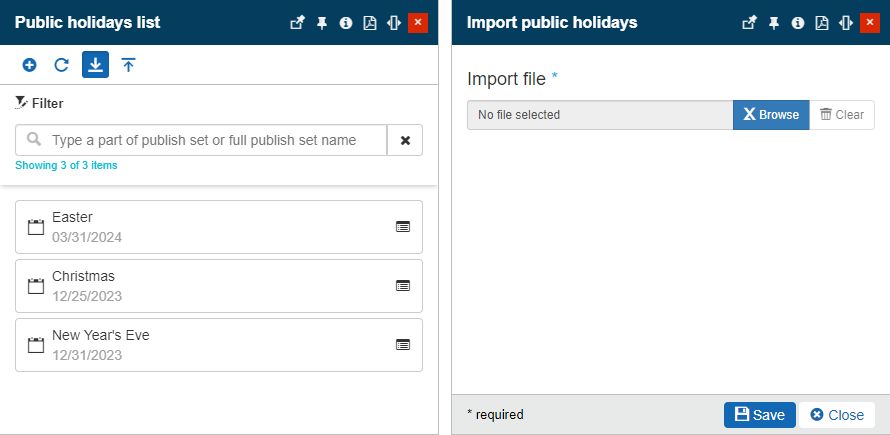Click the New Year's Eve date 12/31/2023

(87, 355)
